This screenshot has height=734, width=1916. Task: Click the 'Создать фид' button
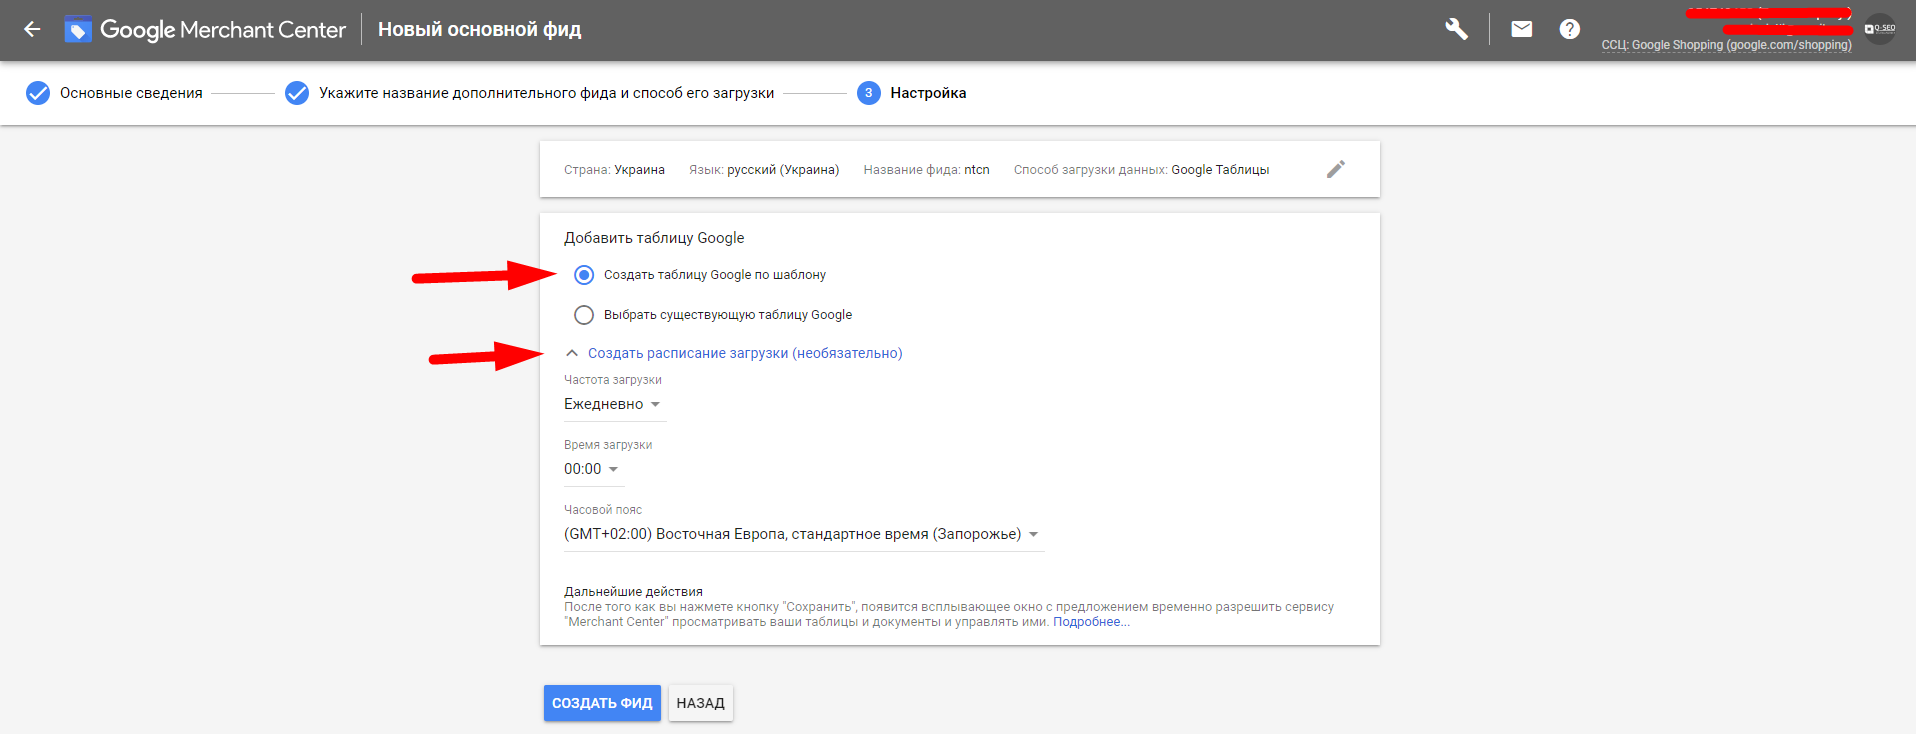tap(602, 703)
